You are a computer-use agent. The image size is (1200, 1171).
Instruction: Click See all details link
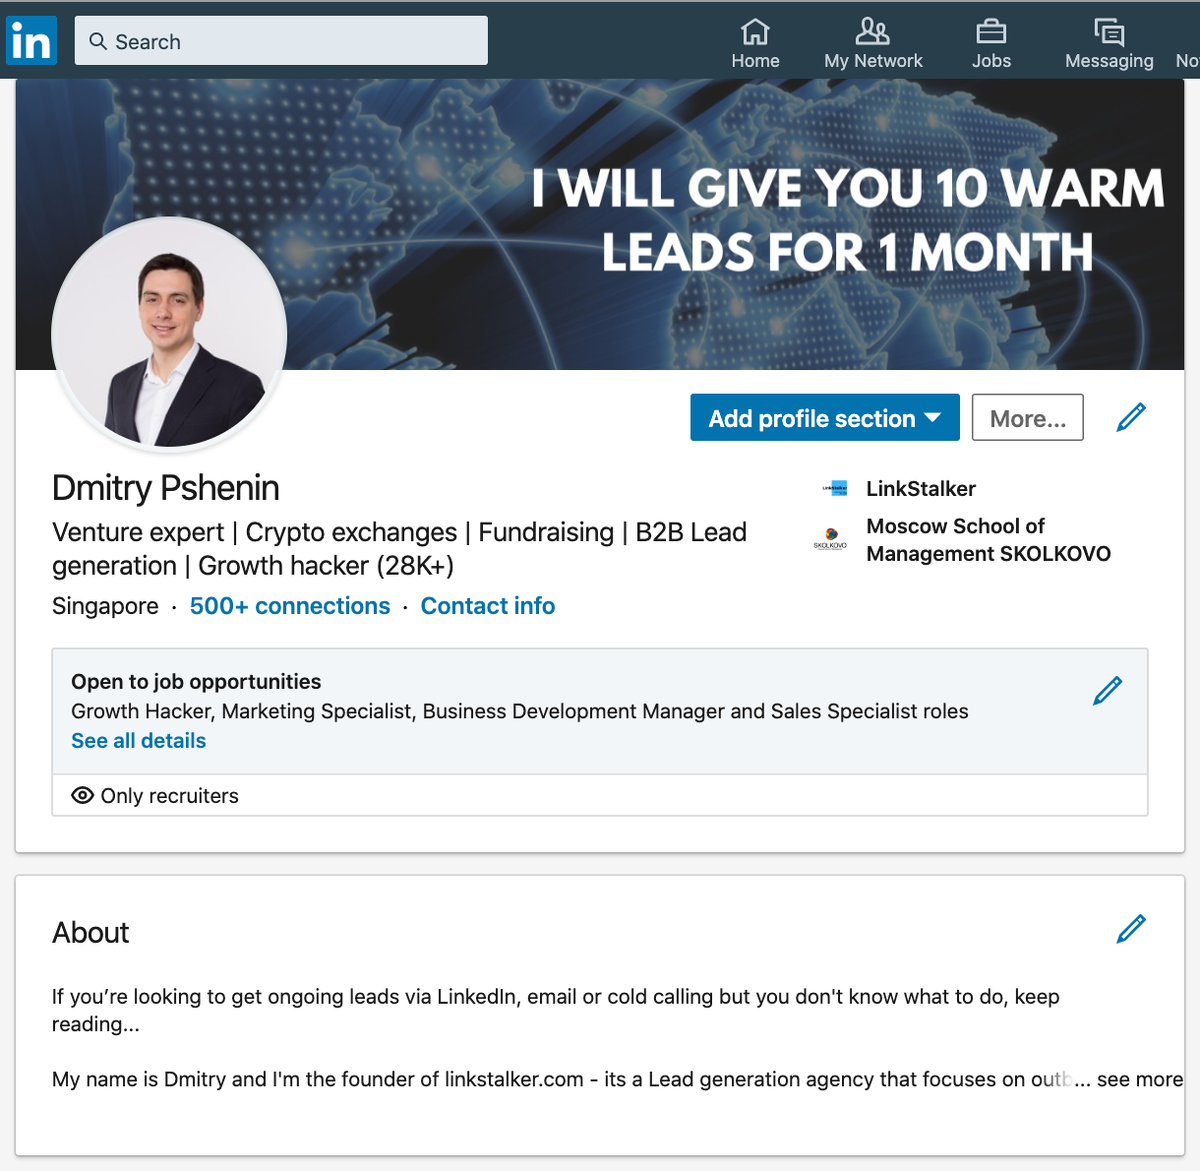(x=139, y=741)
